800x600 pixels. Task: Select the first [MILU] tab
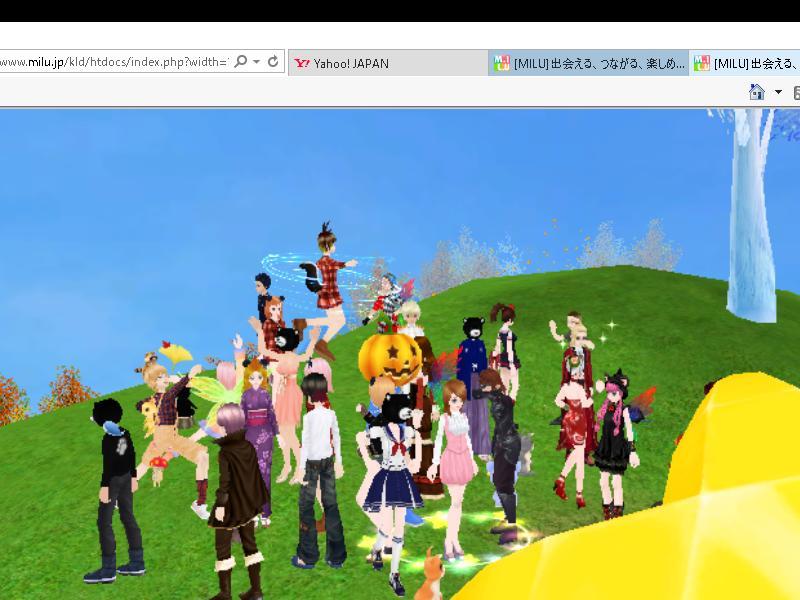coord(589,63)
